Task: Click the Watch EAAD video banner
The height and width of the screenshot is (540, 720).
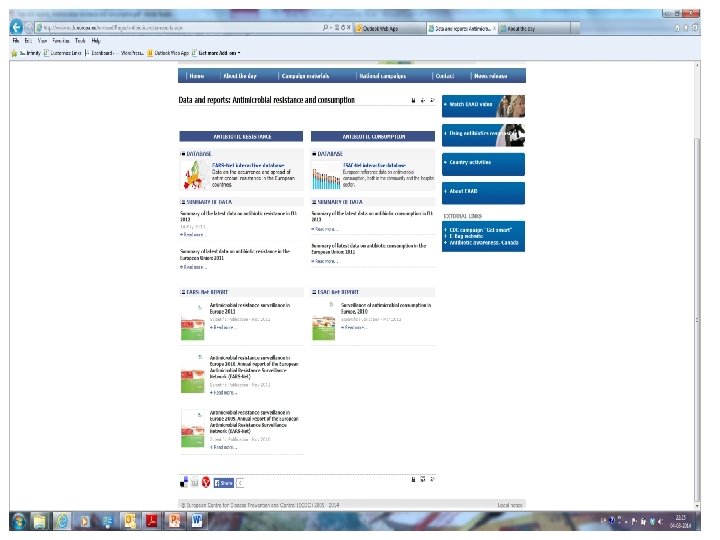Action: point(484,106)
